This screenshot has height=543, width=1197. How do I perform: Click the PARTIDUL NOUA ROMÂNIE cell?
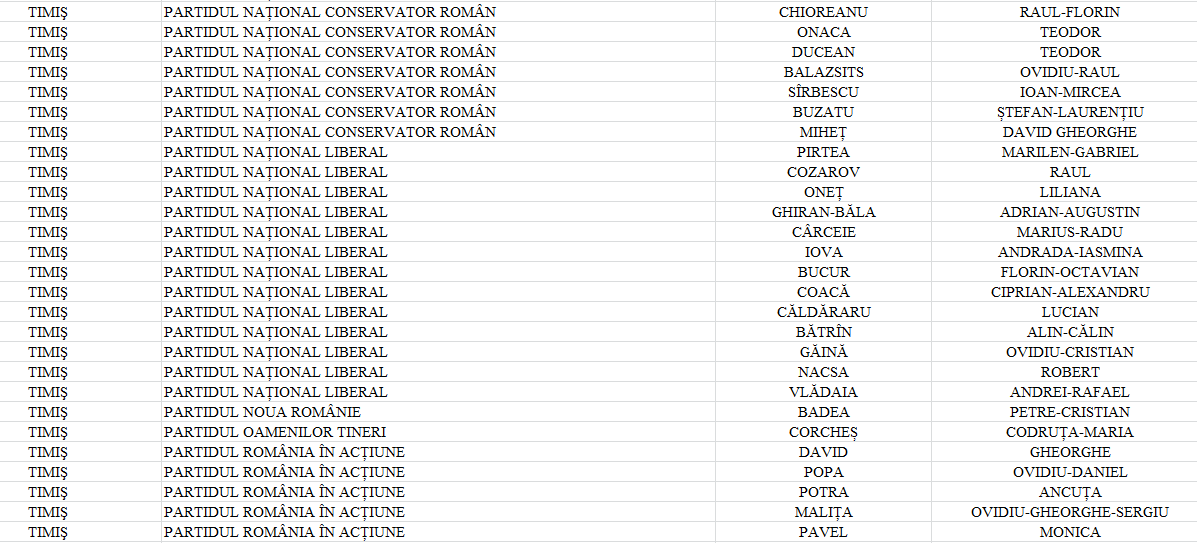pyautogui.click(x=262, y=412)
